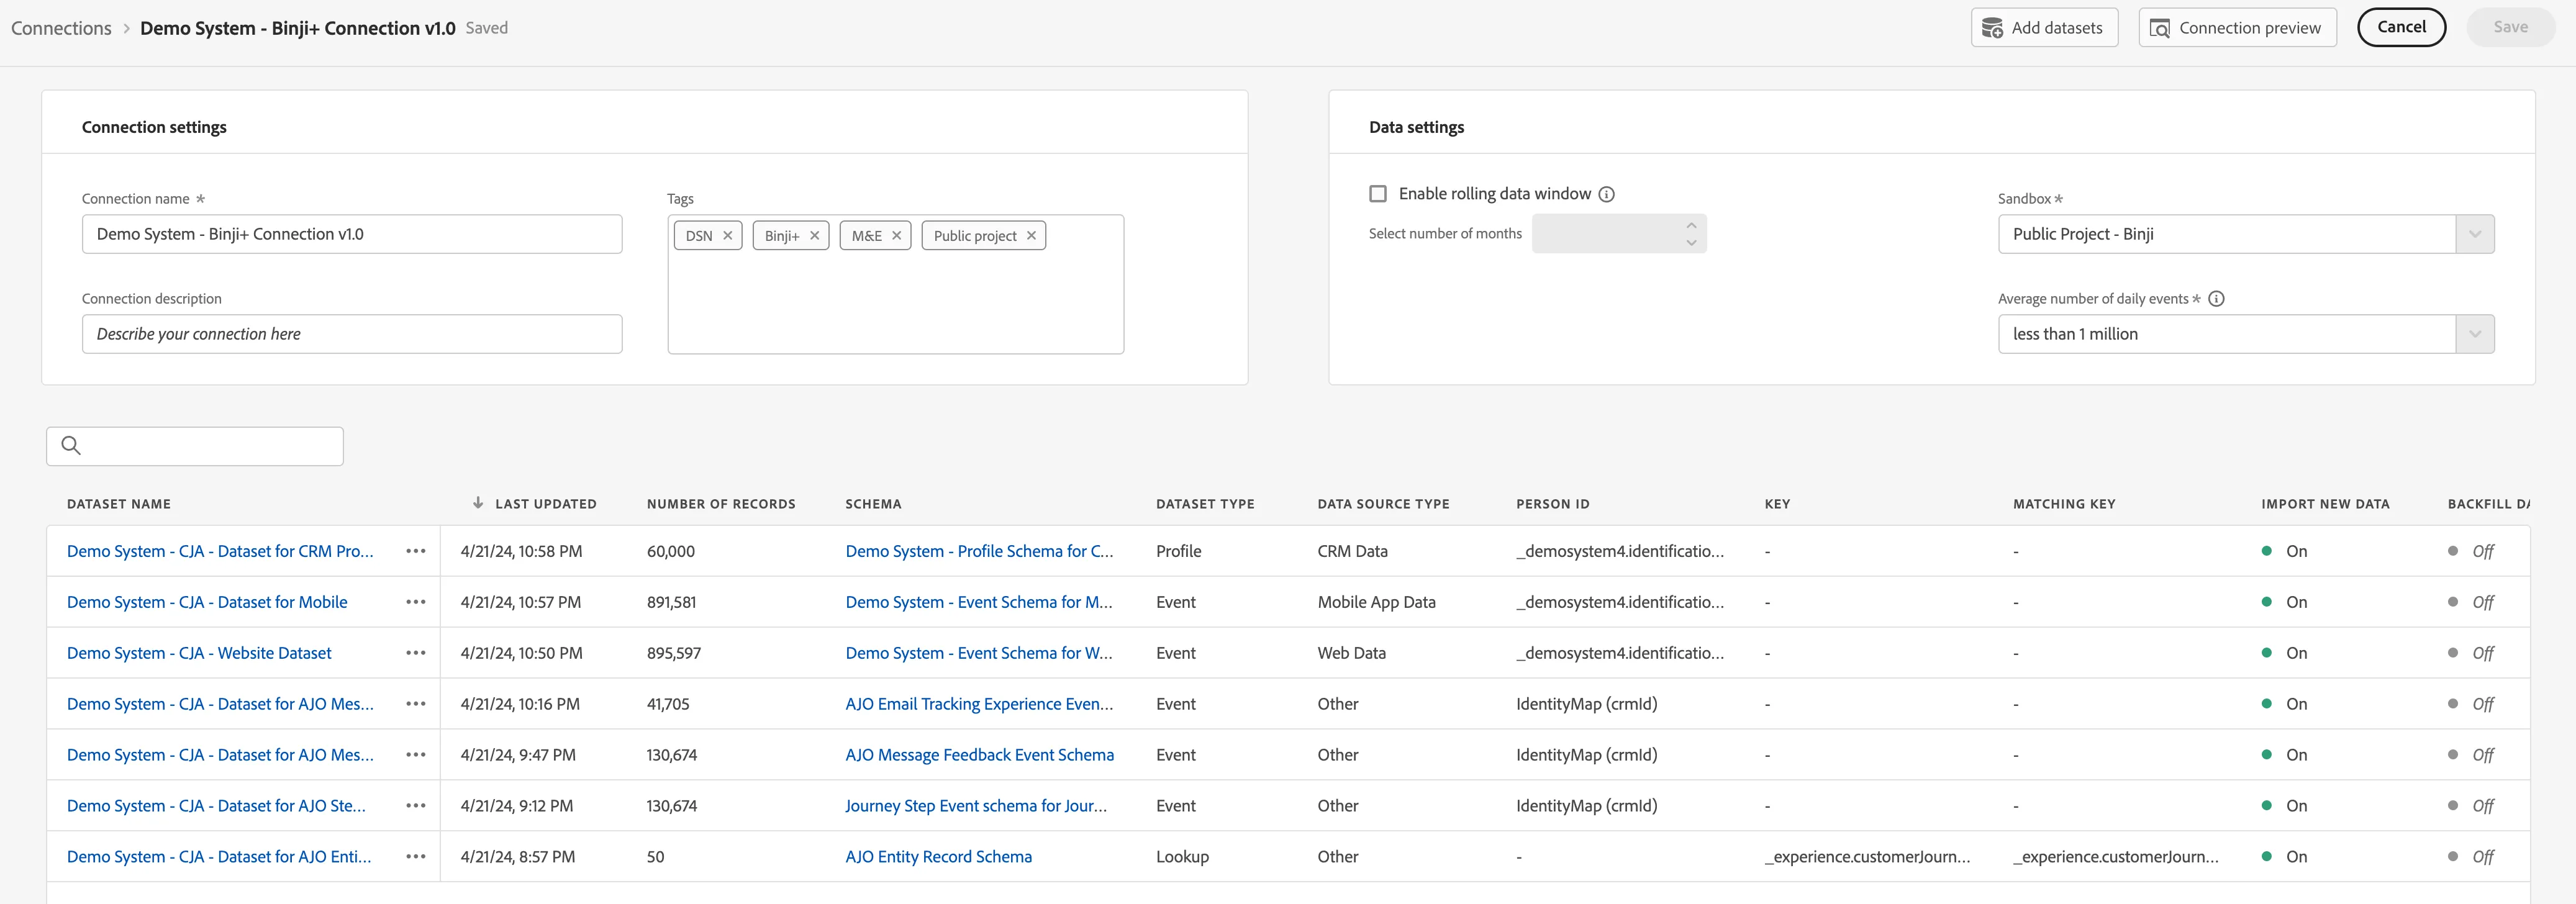
Task: Click Add datasets button
Action: [x=2044, y=28]
